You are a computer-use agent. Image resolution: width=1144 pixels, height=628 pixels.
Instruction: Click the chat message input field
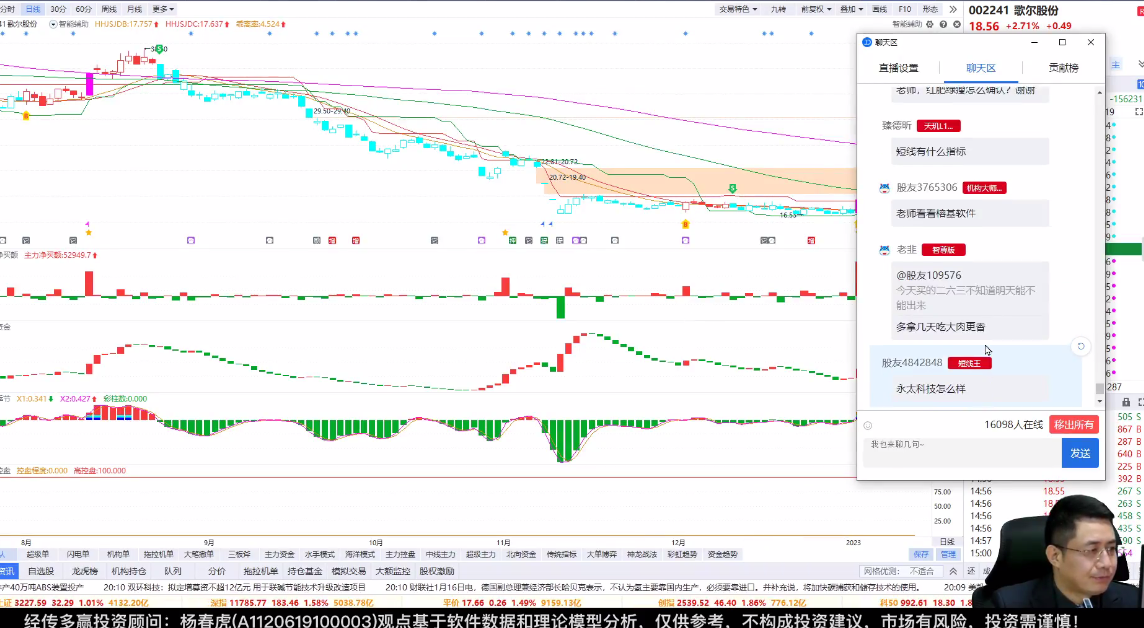[x=962, y=452]
